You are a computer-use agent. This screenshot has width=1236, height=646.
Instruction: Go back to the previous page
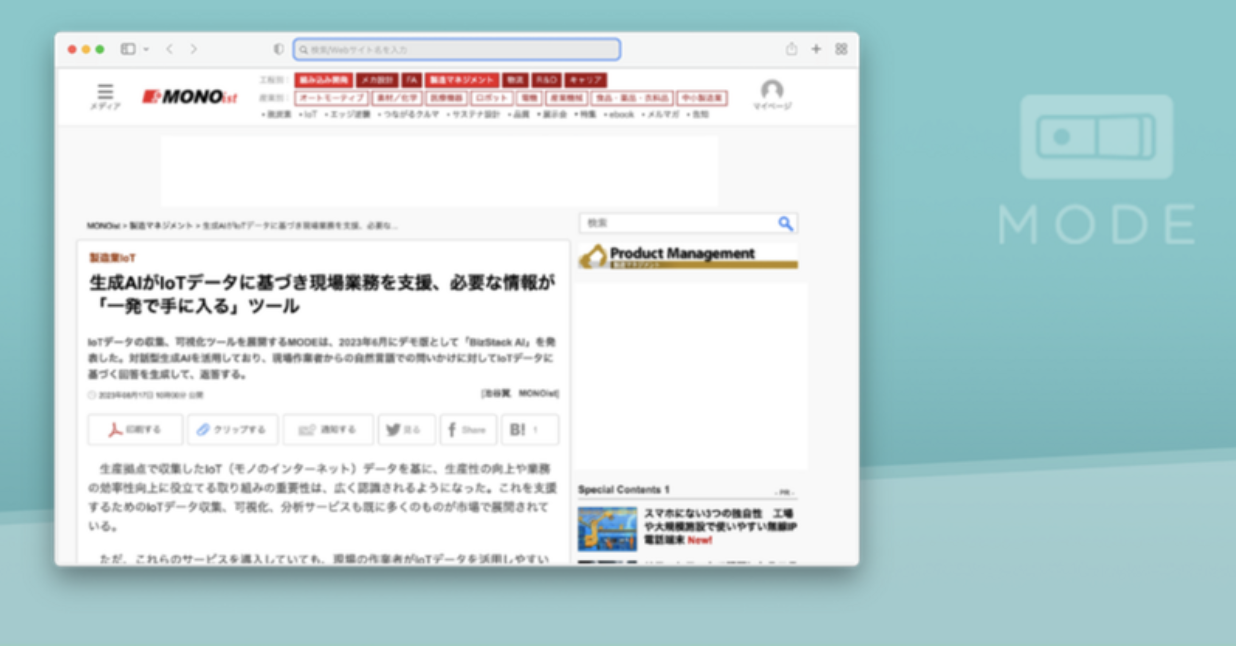169,49
